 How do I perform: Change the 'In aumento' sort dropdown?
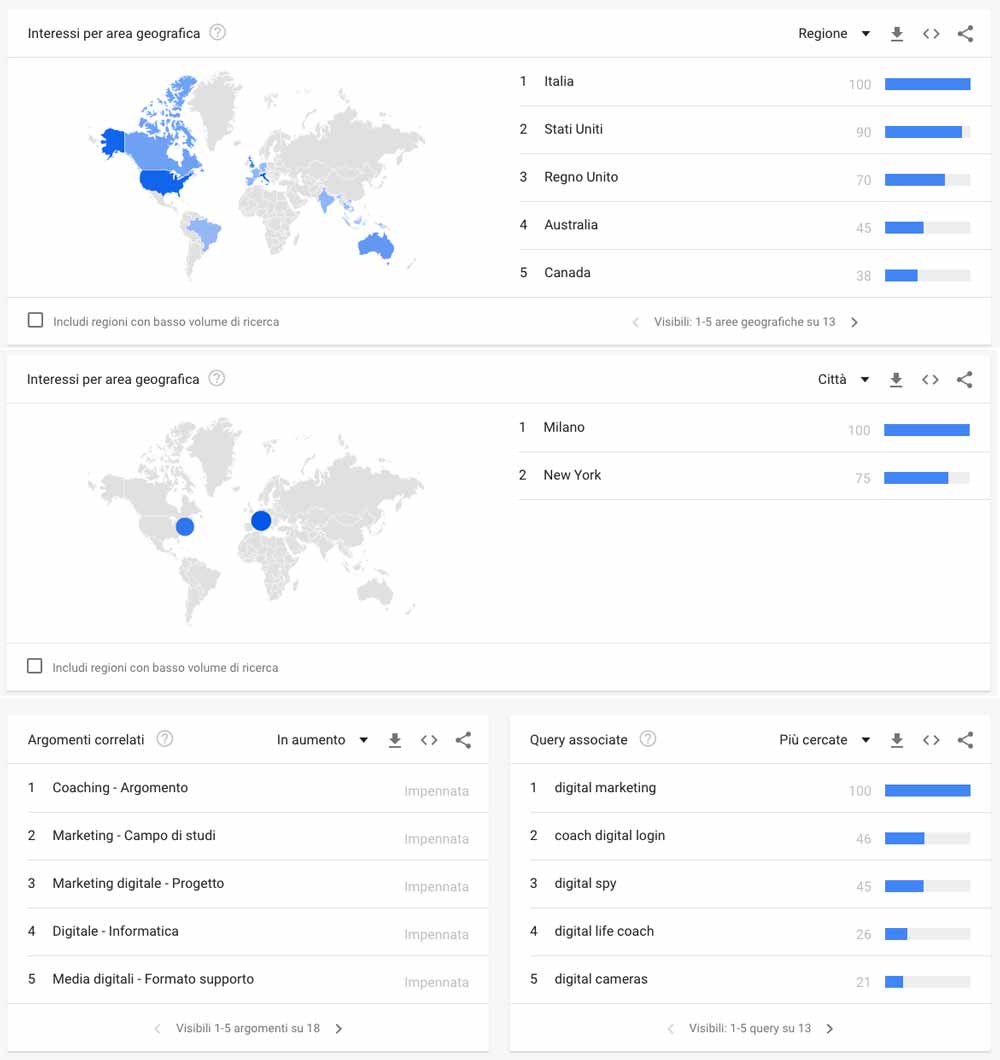[x=322, y=740]
